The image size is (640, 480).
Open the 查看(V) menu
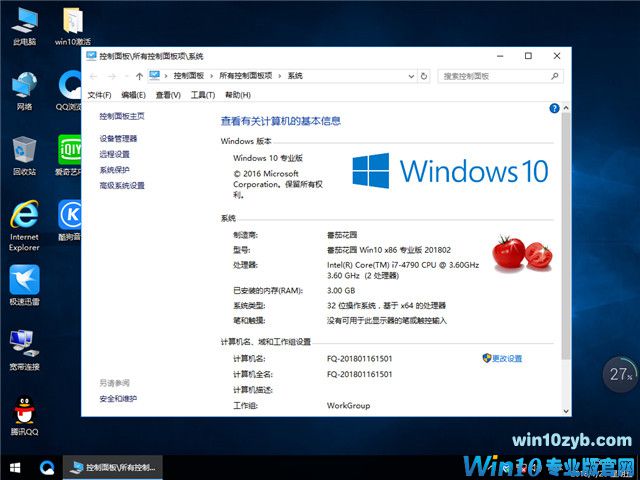coord(168,95)
